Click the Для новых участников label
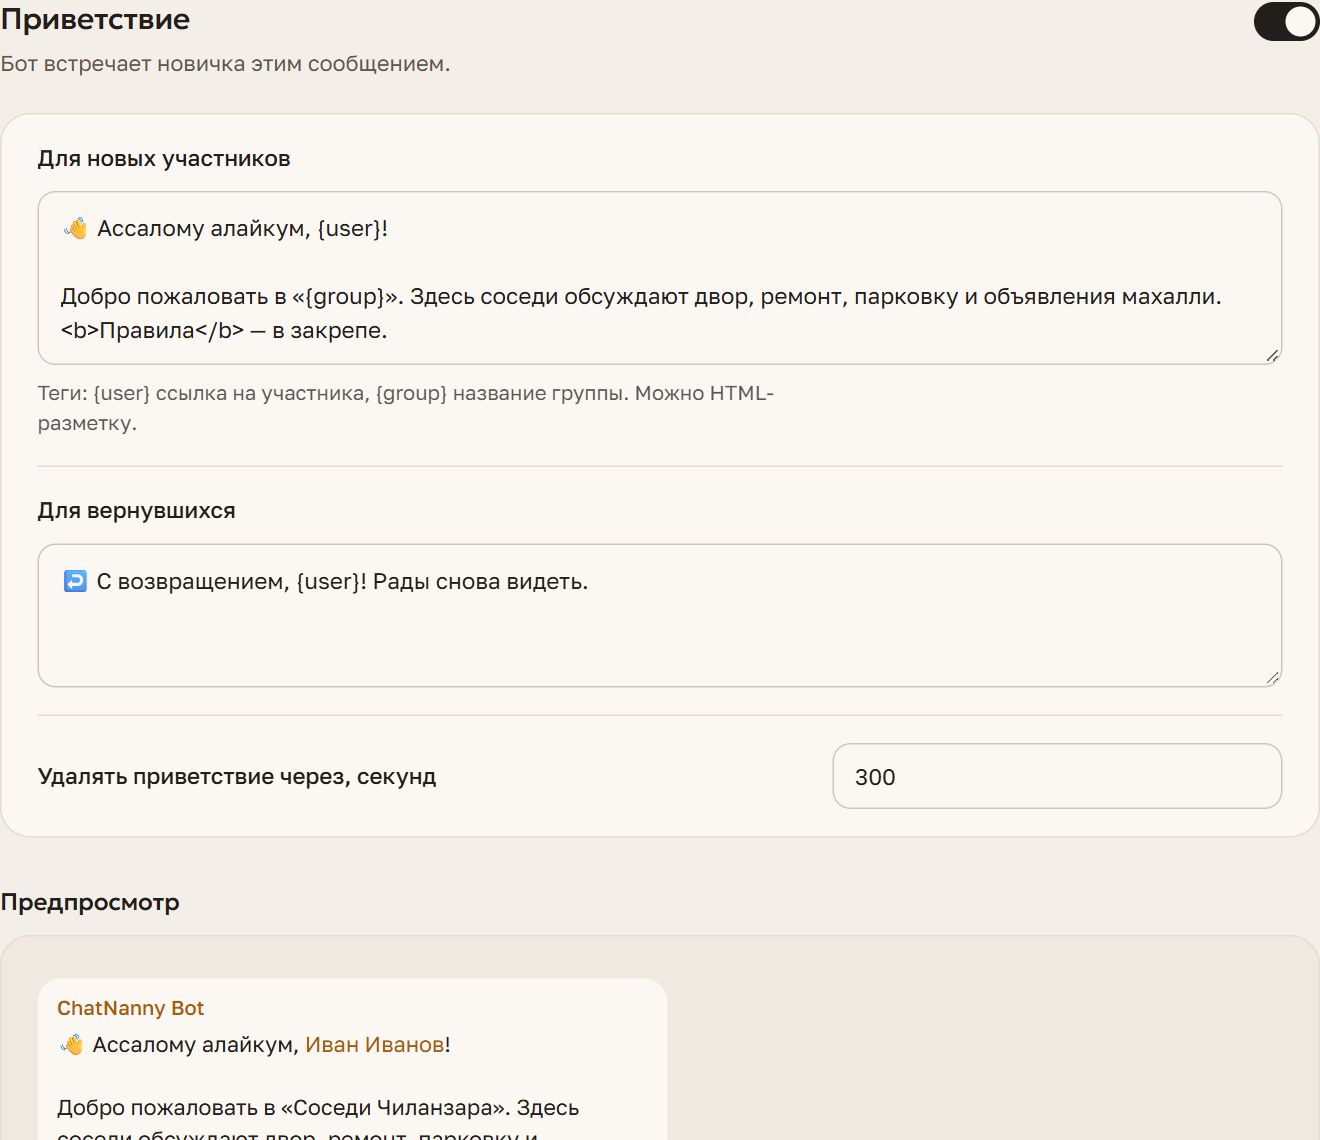Viewport: 1320px width, 1140px height. tap(164, 159)
